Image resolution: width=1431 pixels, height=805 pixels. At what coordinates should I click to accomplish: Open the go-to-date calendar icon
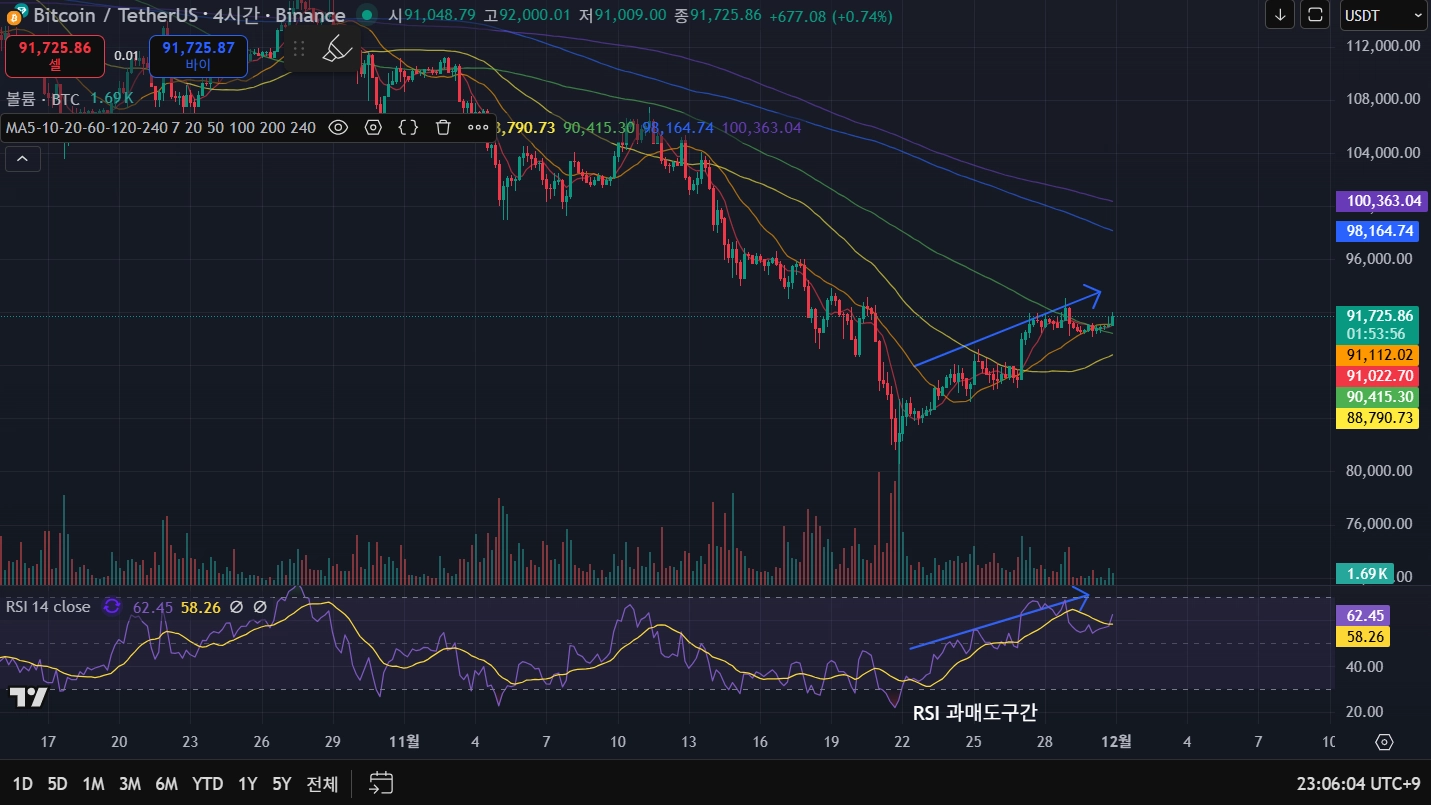(x=381, y=783)
